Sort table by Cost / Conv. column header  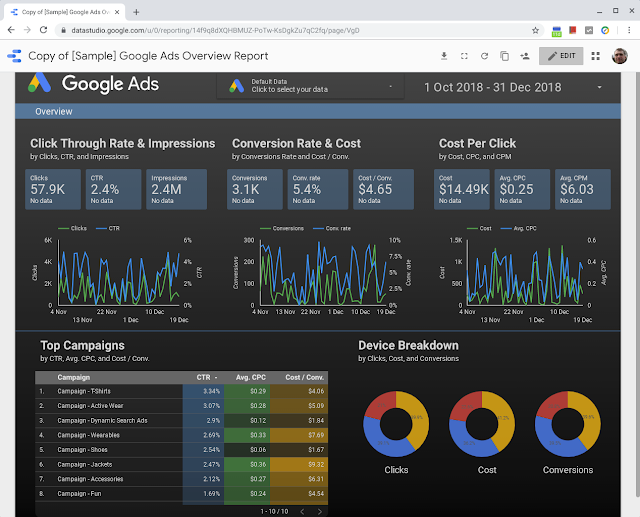tap(304, 377)
